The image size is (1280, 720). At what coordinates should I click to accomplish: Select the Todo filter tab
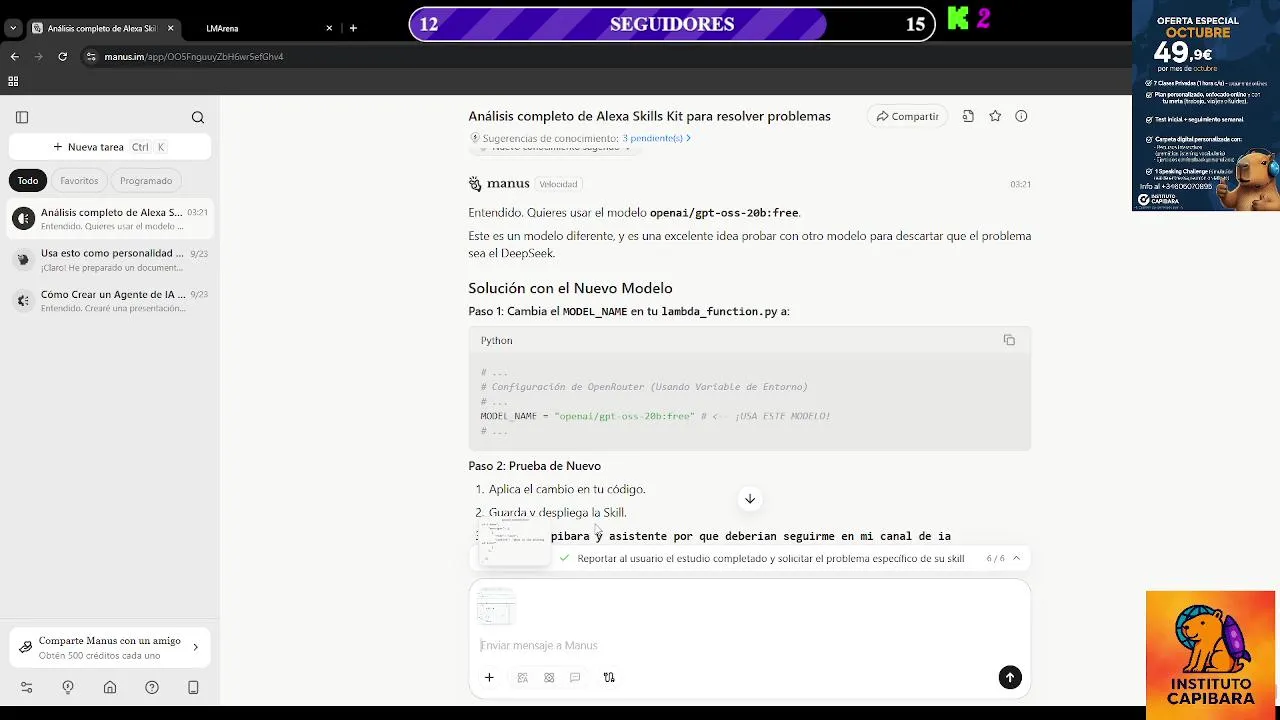28,181
